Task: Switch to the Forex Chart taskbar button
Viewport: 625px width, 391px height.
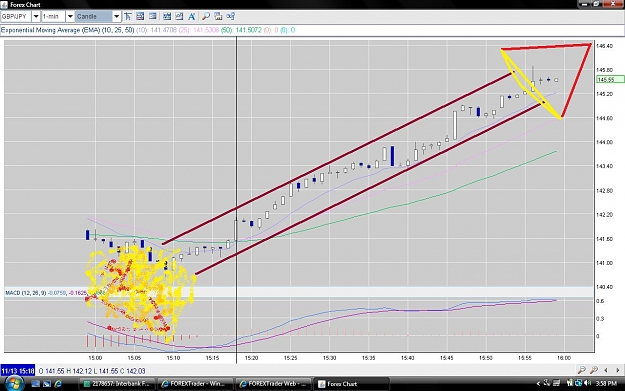Action: click(x=351, y=384)
